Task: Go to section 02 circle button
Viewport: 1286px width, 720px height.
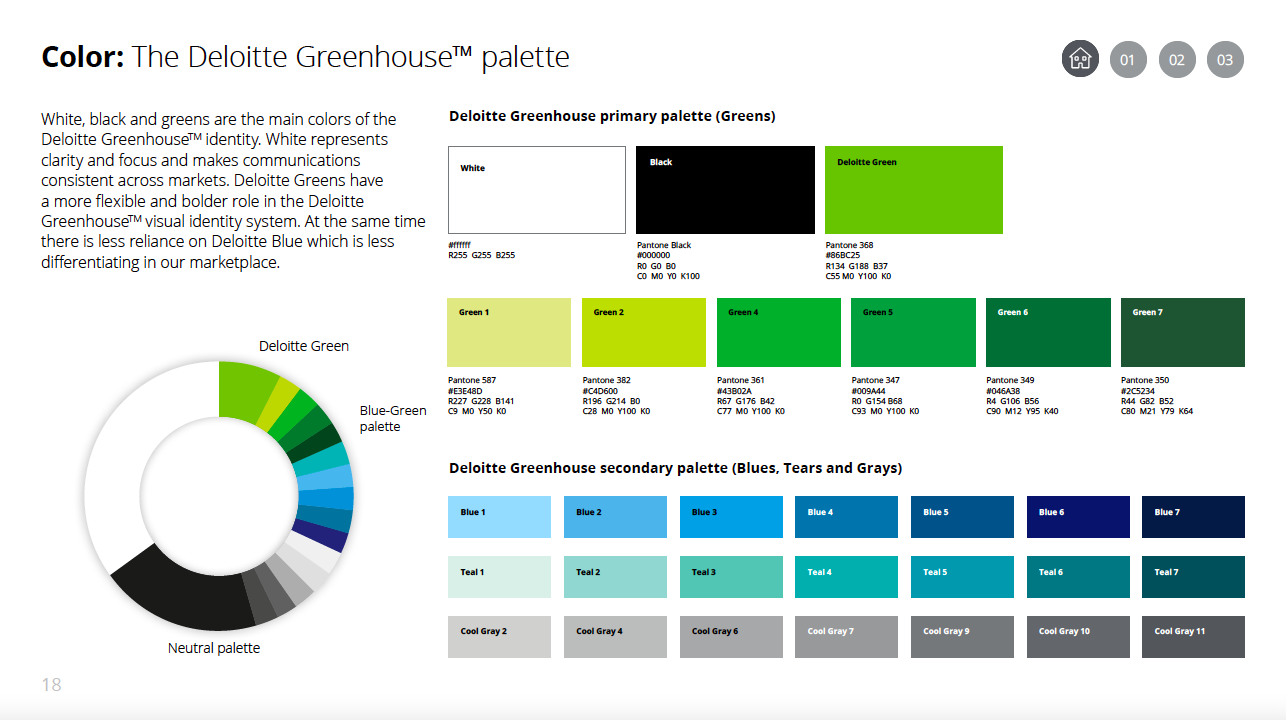Action: click(1177, 59)
